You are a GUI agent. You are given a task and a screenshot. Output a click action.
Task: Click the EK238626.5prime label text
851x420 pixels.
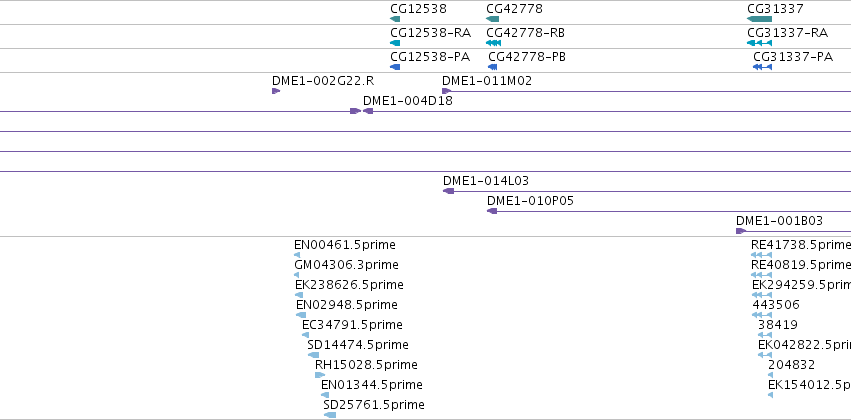pos(350,284)
